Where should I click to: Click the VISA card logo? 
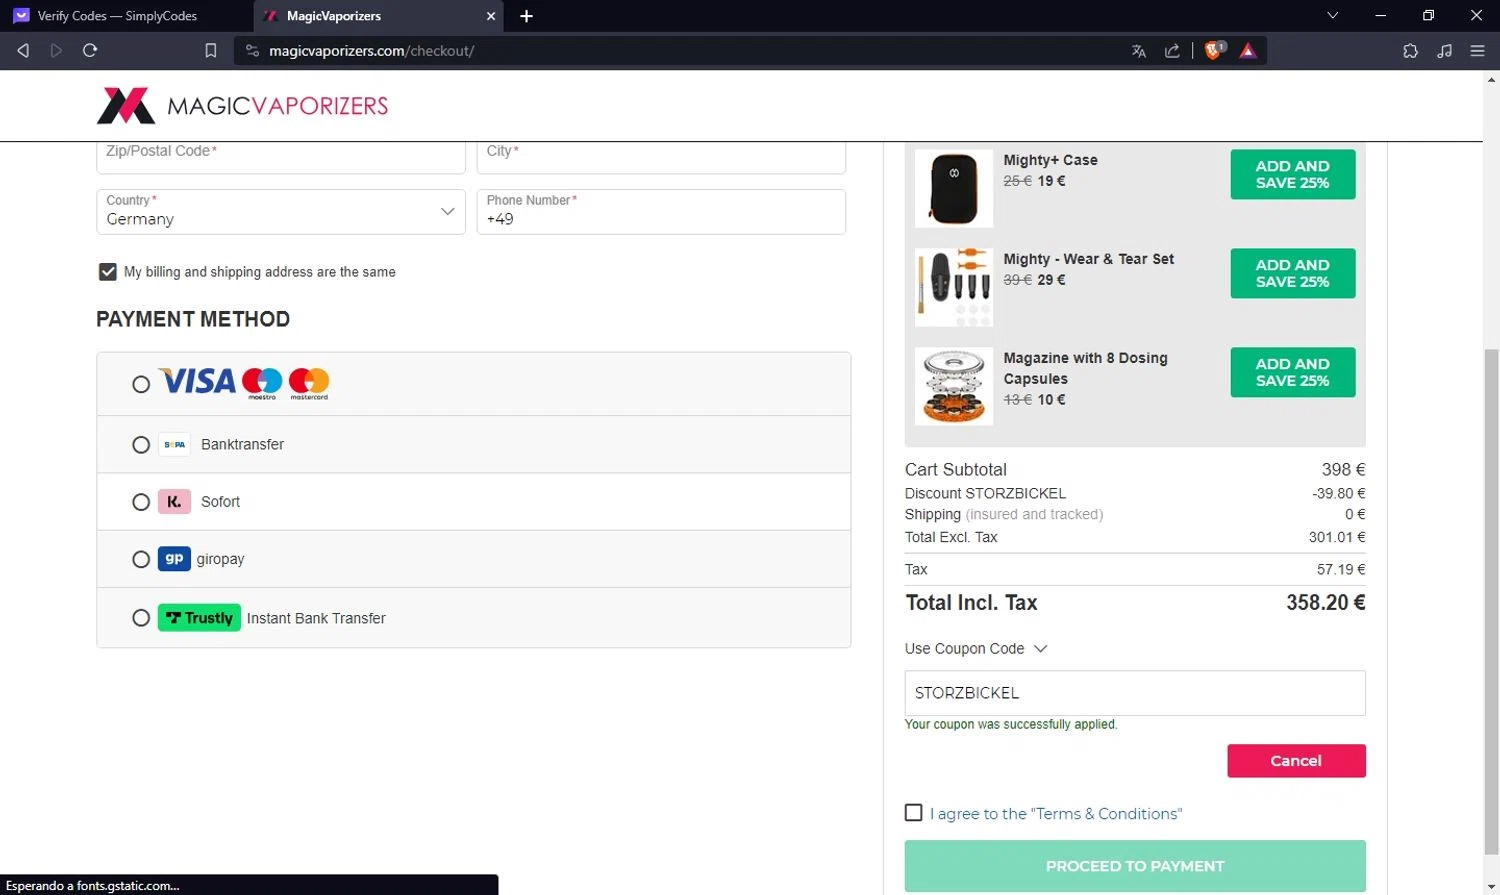click(x=198, y=381)
